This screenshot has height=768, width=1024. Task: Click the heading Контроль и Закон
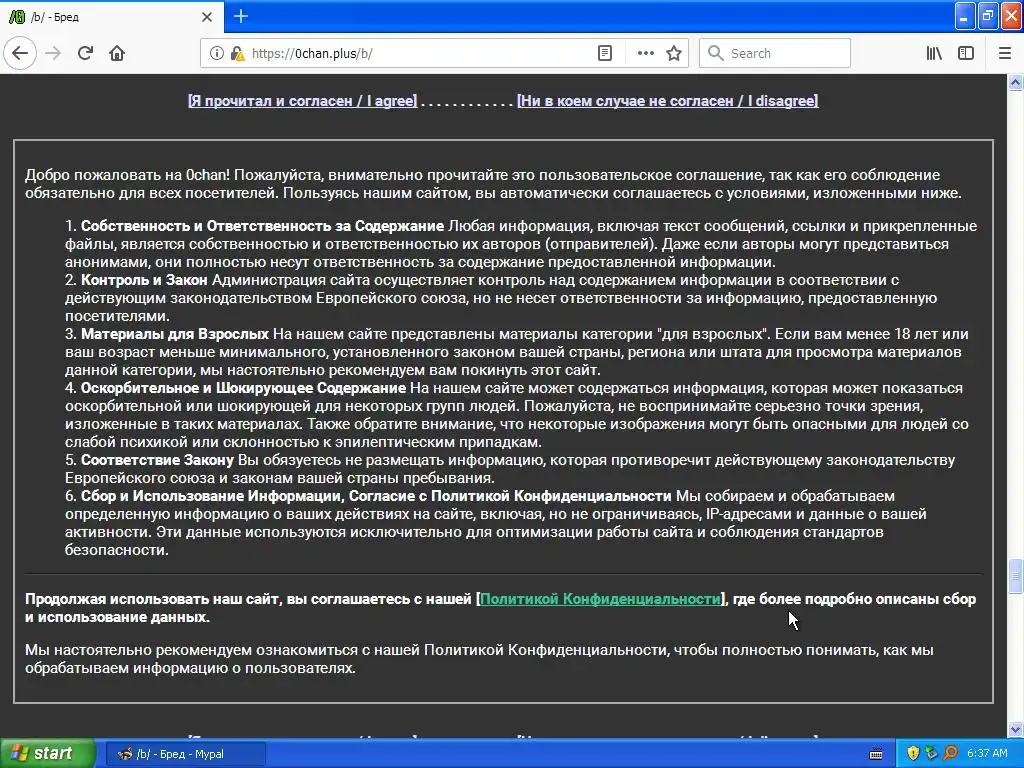(144, 280)
